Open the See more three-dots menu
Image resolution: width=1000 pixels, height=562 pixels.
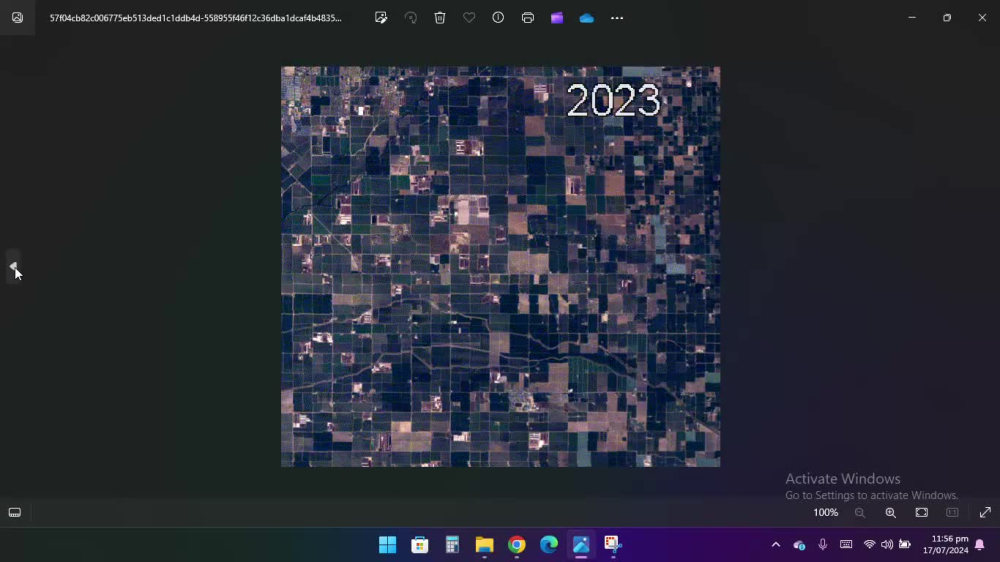[617, 18]
